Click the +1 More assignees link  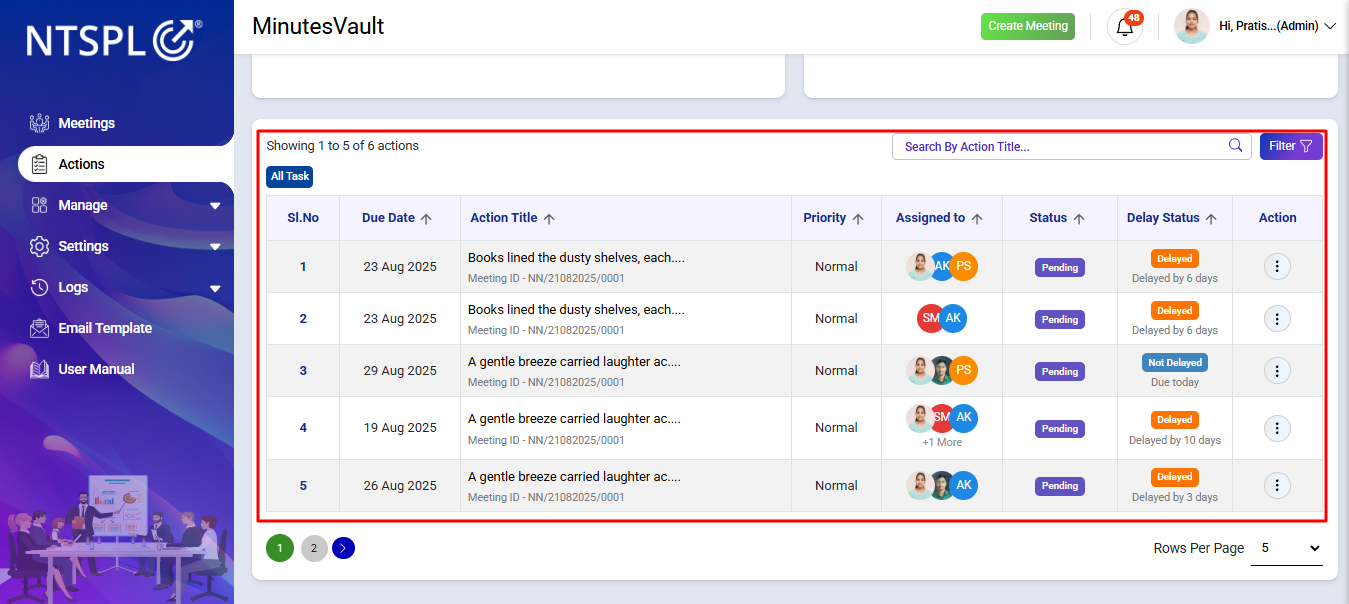coord(942,442)
